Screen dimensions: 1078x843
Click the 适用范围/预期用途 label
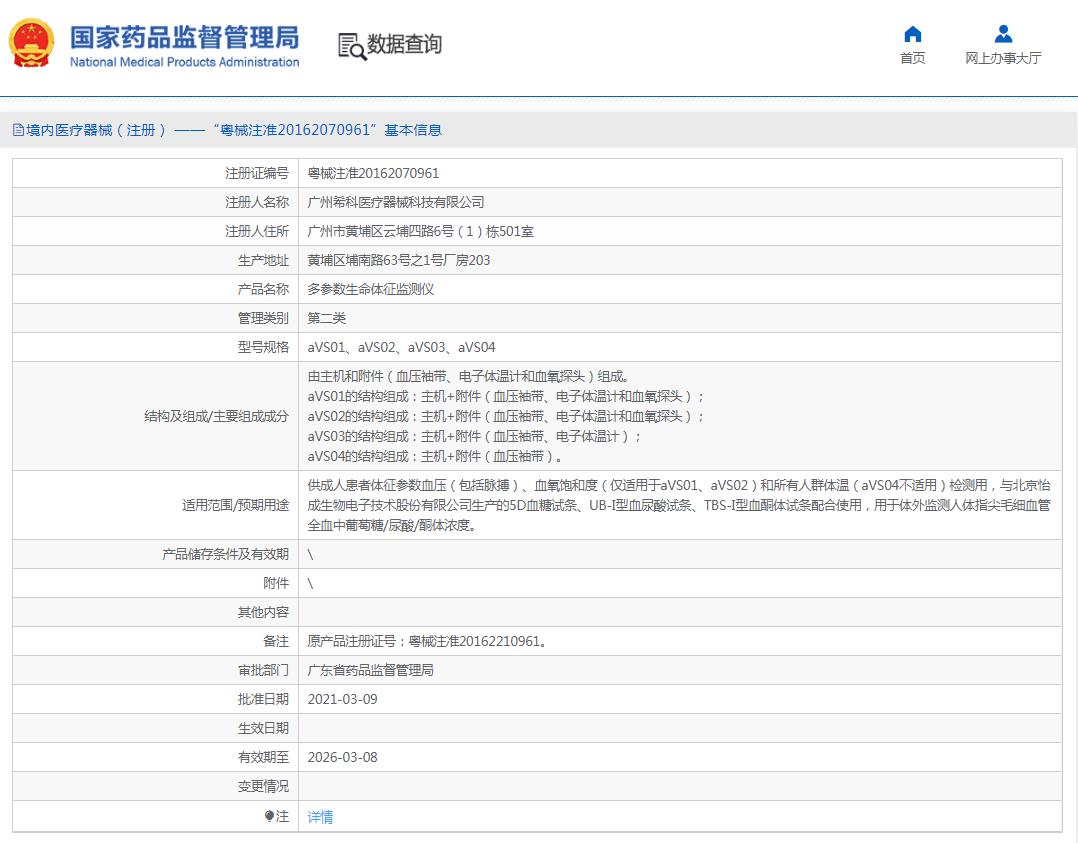tap(236, 505)
